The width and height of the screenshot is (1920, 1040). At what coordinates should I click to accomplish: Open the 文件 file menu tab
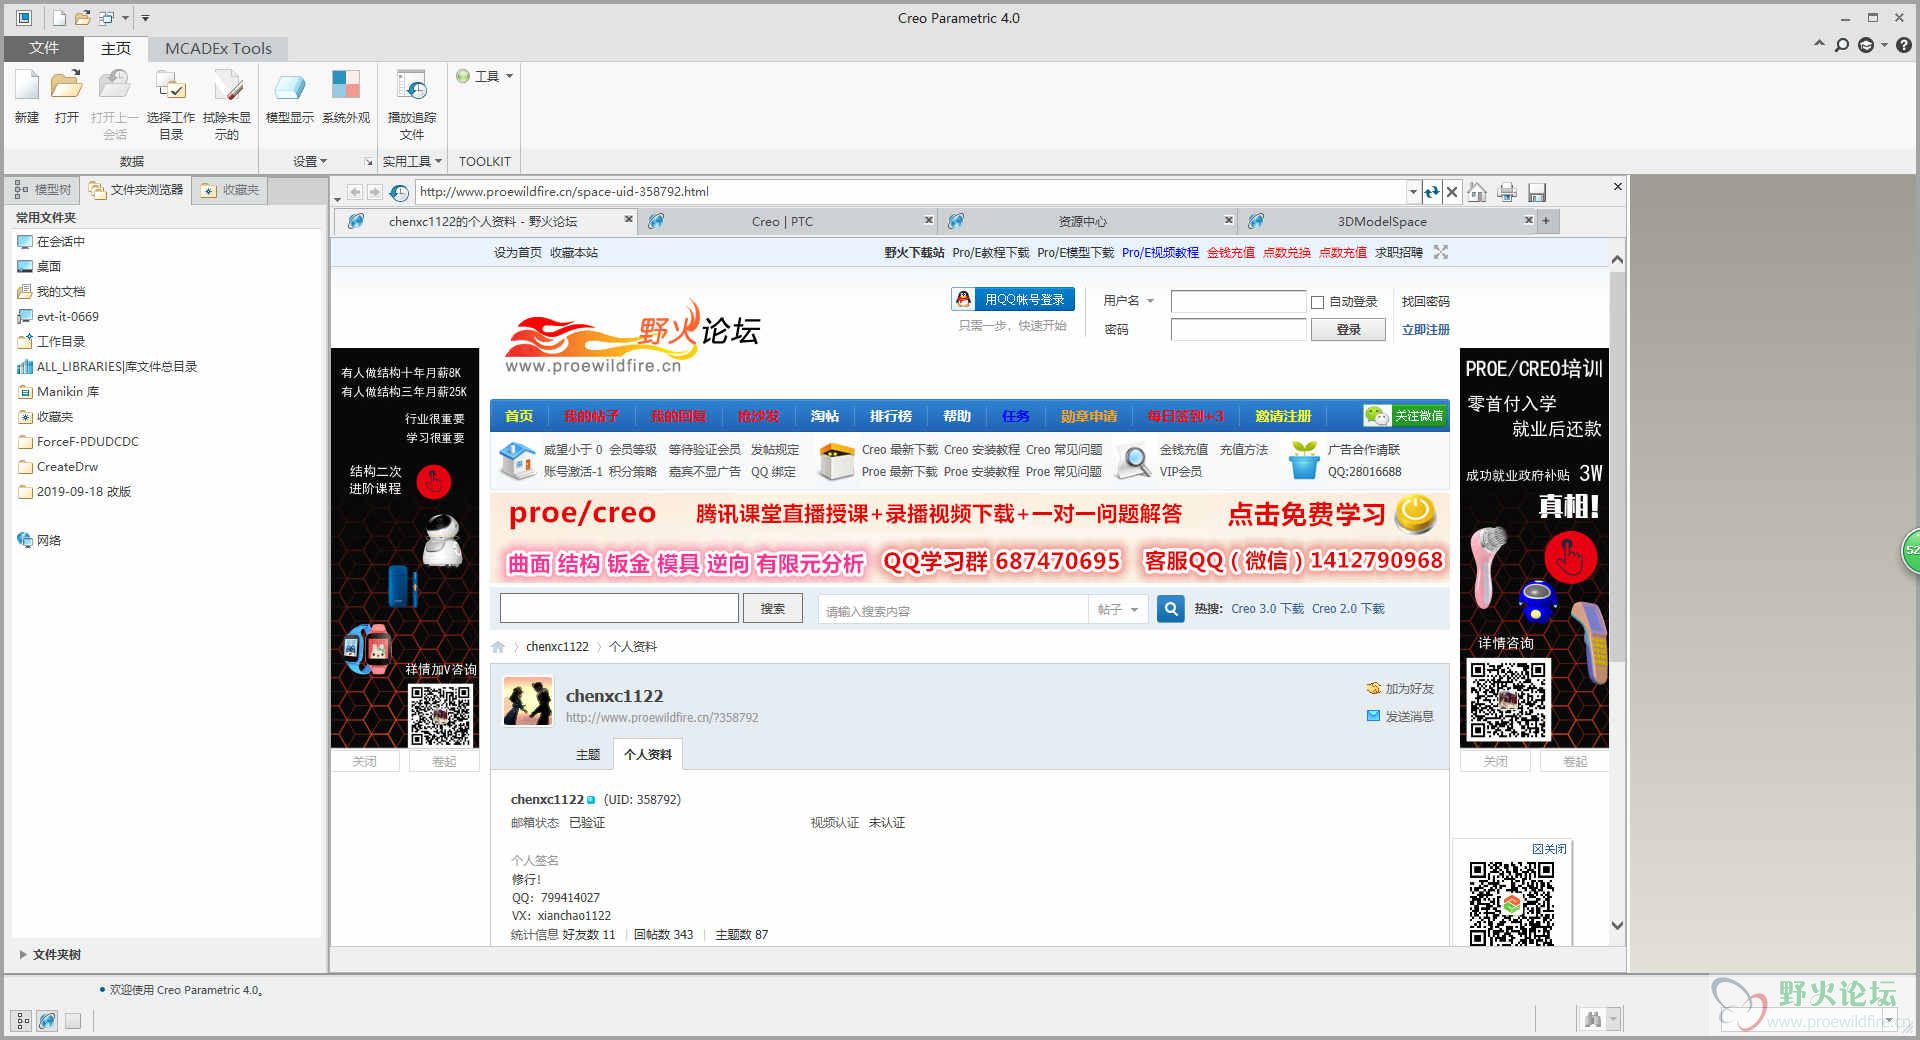44,48
